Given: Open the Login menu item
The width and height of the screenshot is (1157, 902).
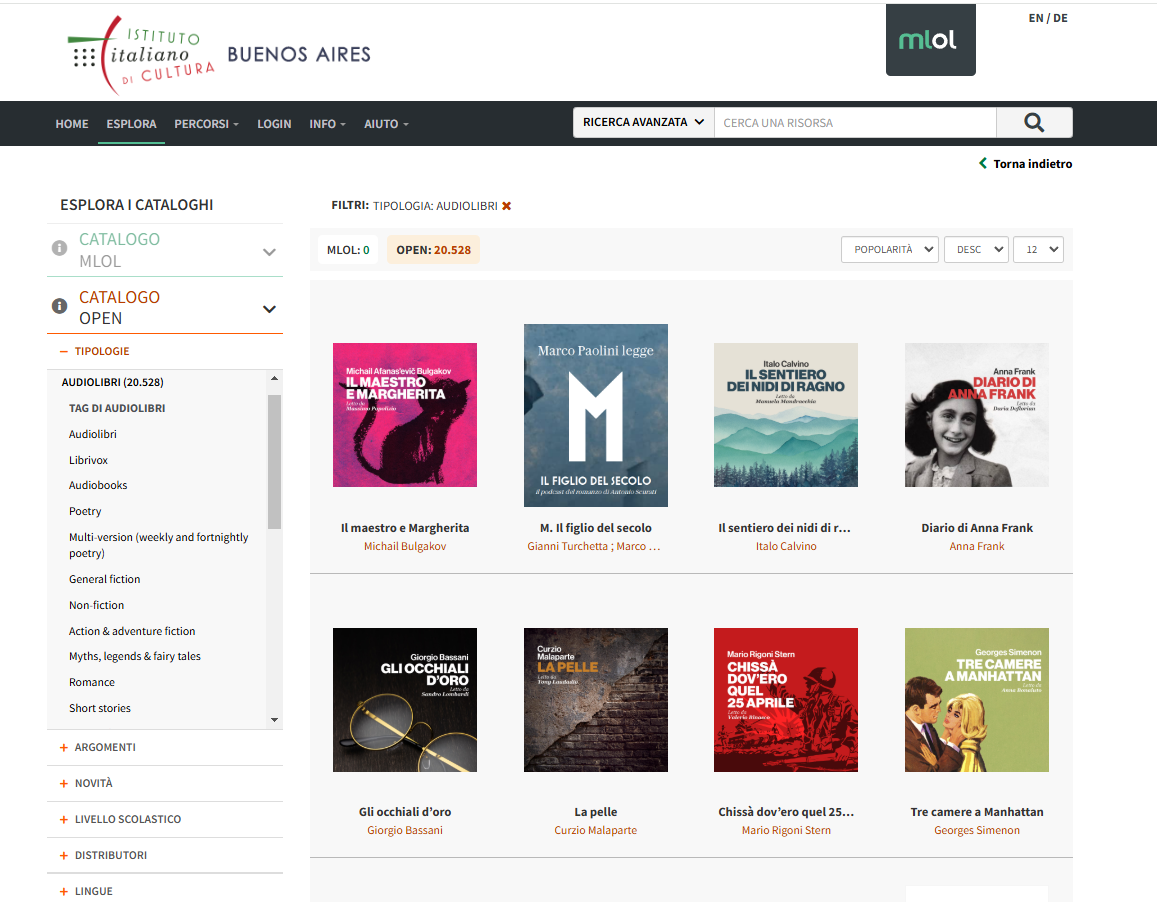Looking at the screenshot, I should (x=274, y=124).
